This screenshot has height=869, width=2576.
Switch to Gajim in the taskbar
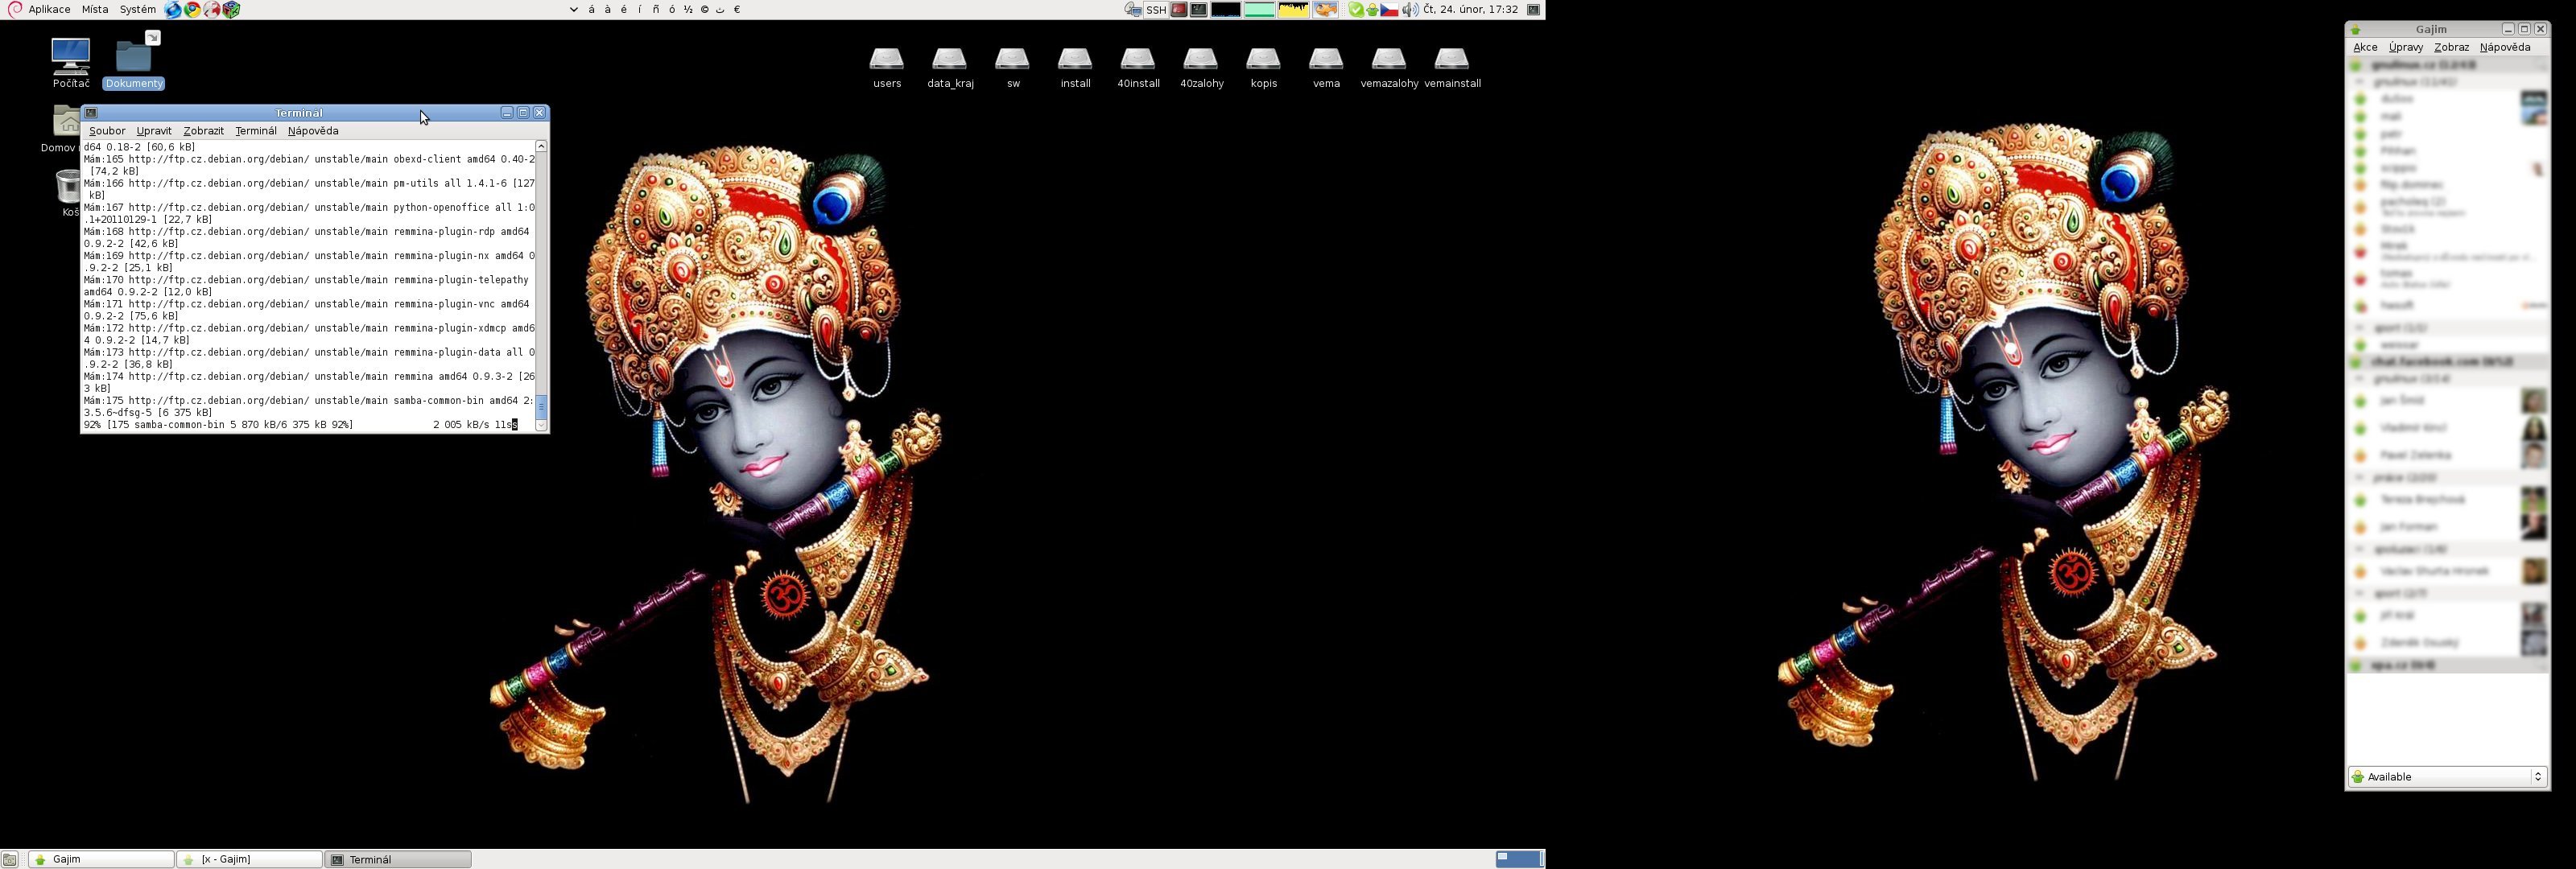pos(101,860)
